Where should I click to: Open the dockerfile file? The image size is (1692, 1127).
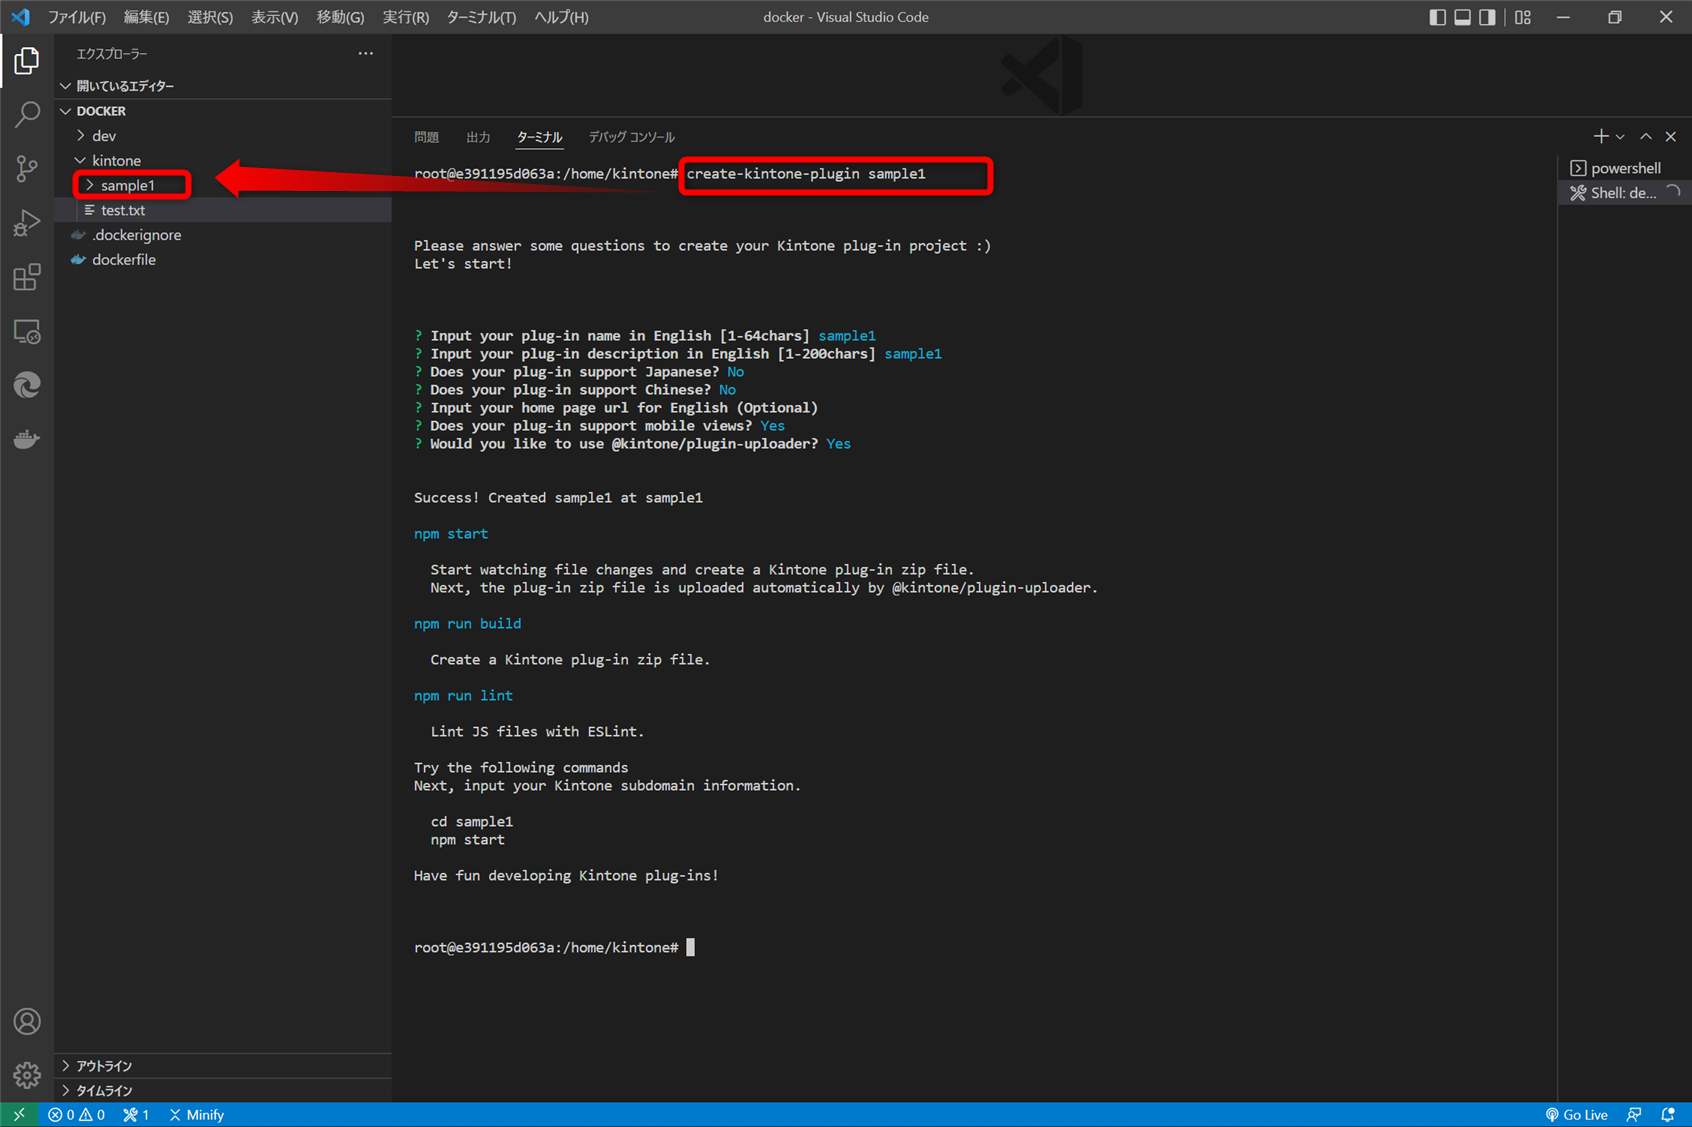[x=223, y=260]
